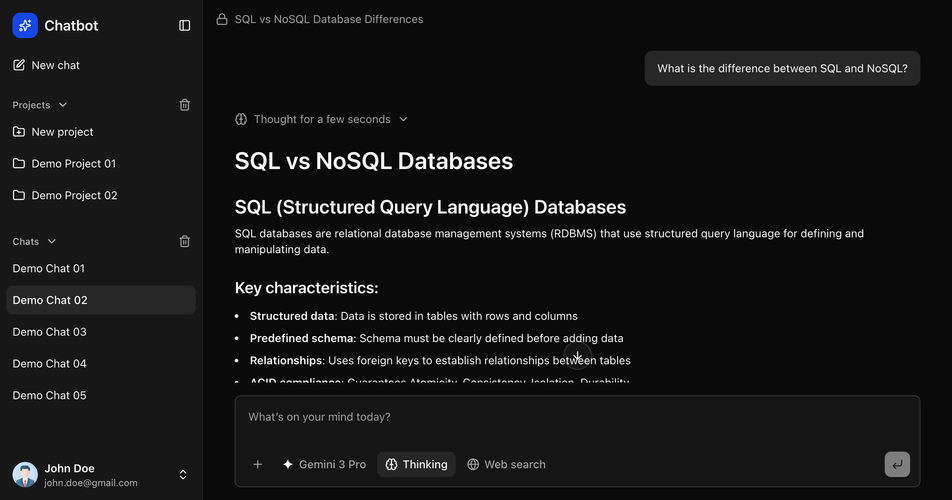Delete all chats with trash icon
This screenshot has height=500, width=952.
click(x=185, y=241)
